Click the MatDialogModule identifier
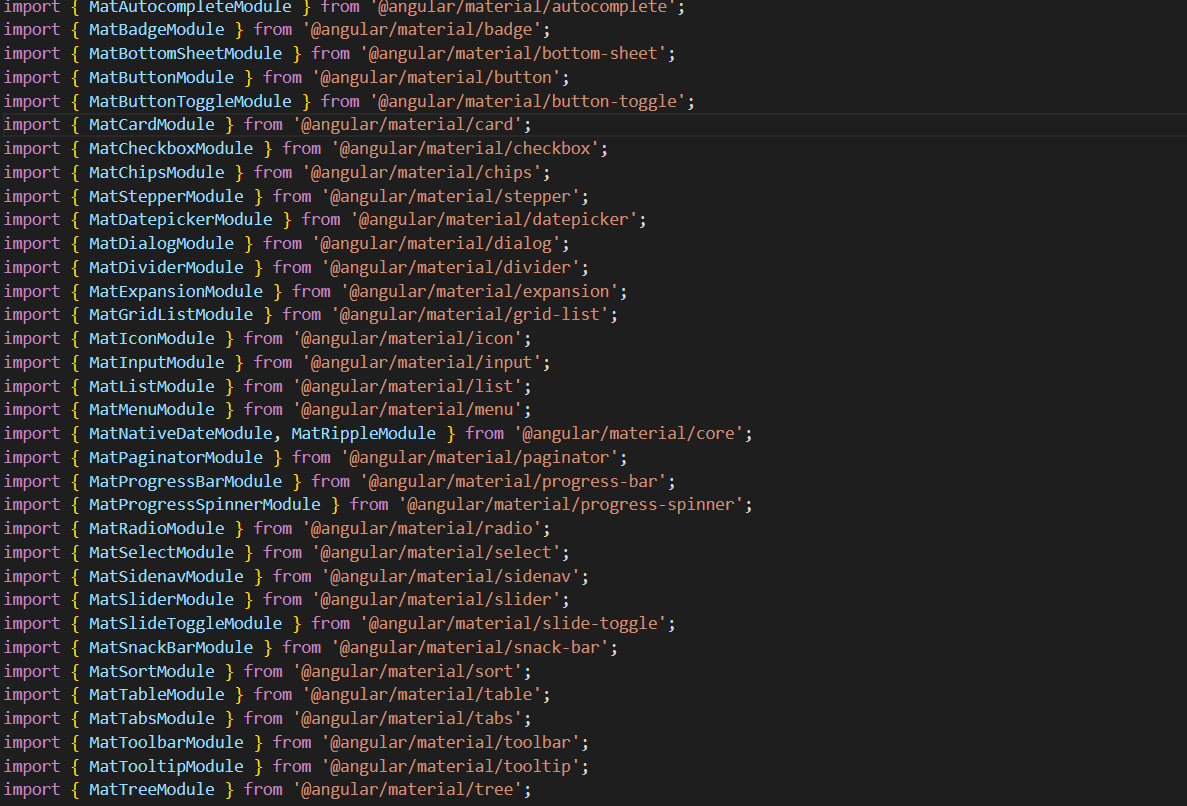The height and width of the screenshot is (806, 1187). (x=161, y=243)
